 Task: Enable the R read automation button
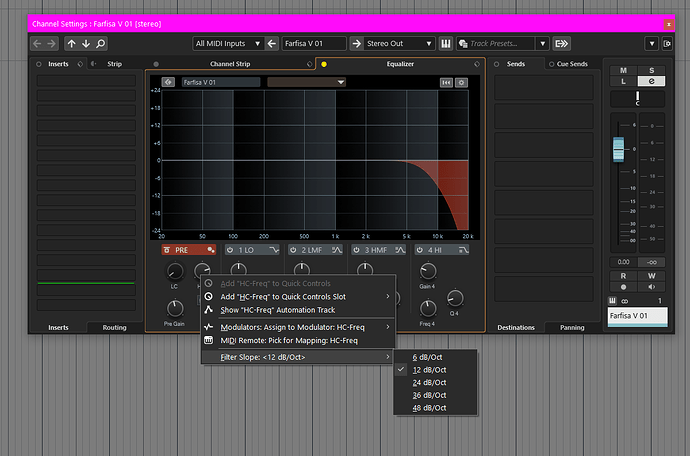point(623,276)
